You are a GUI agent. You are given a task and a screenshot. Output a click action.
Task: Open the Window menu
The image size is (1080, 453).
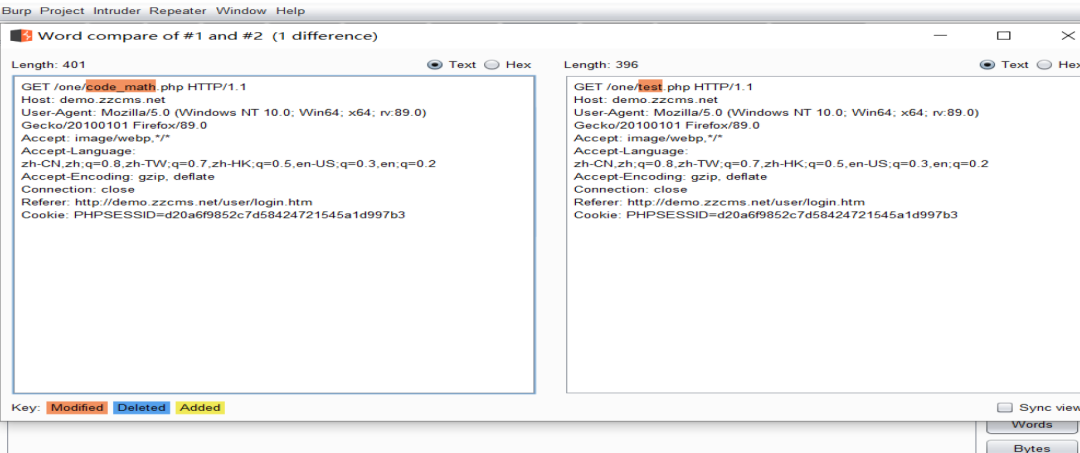pos(240,11)
